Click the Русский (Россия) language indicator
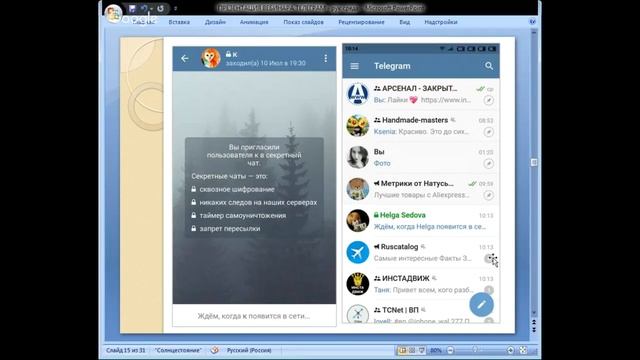 (249, 350)
